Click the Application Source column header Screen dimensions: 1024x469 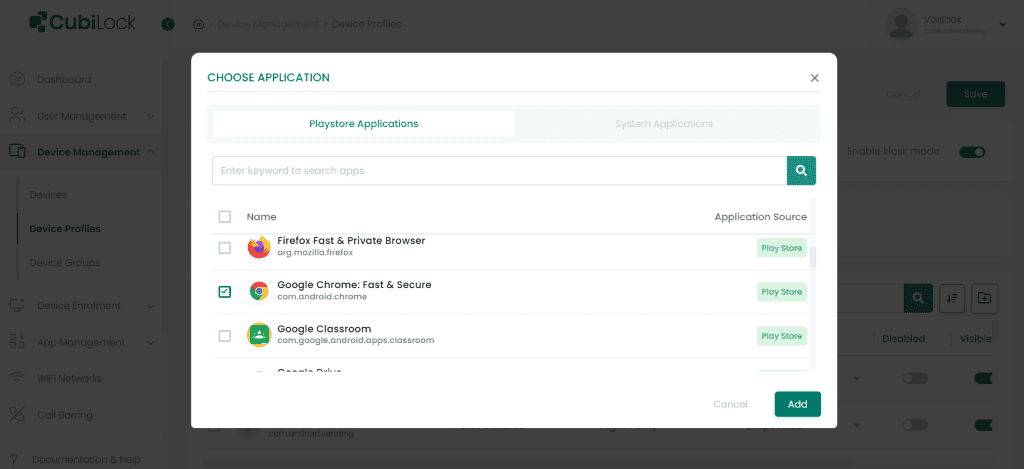(761, 217)
